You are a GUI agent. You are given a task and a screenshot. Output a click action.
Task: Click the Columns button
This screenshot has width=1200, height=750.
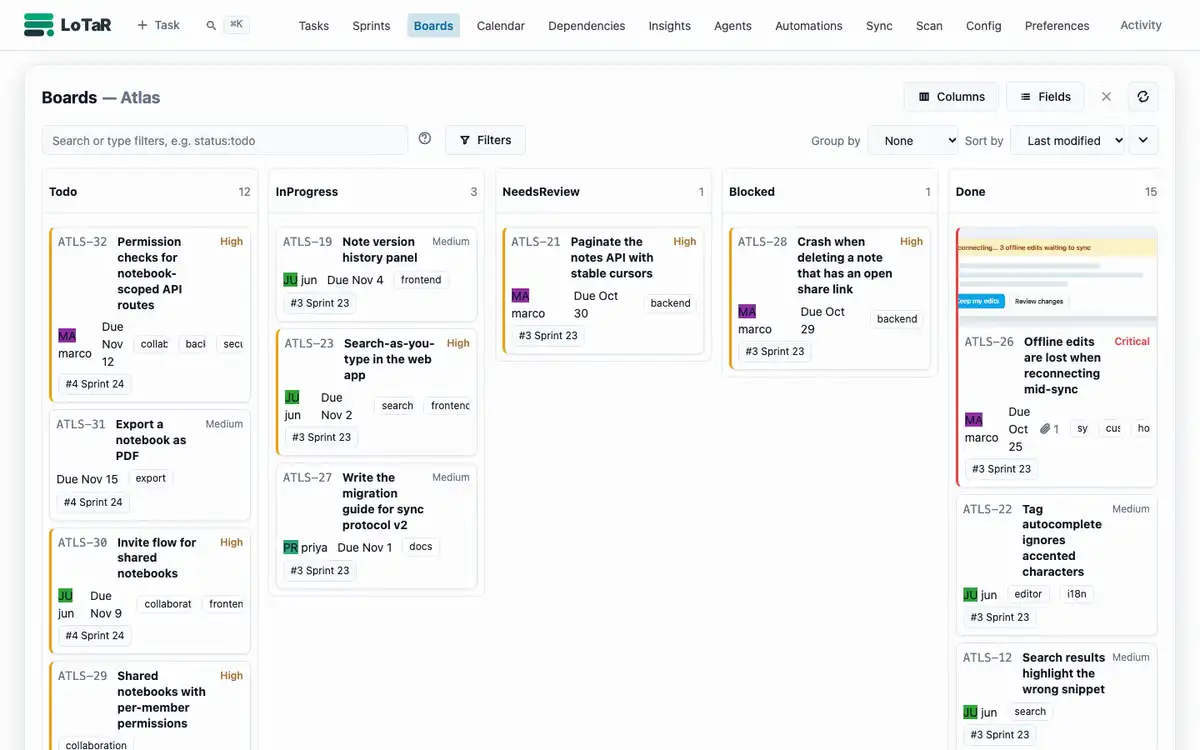point(951,97)
